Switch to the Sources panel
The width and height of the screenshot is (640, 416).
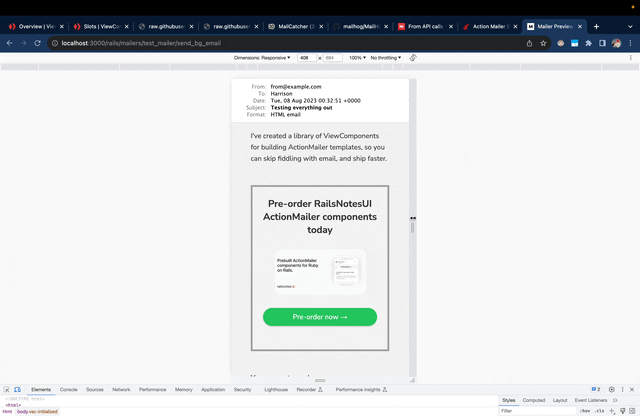click(95, 389)
